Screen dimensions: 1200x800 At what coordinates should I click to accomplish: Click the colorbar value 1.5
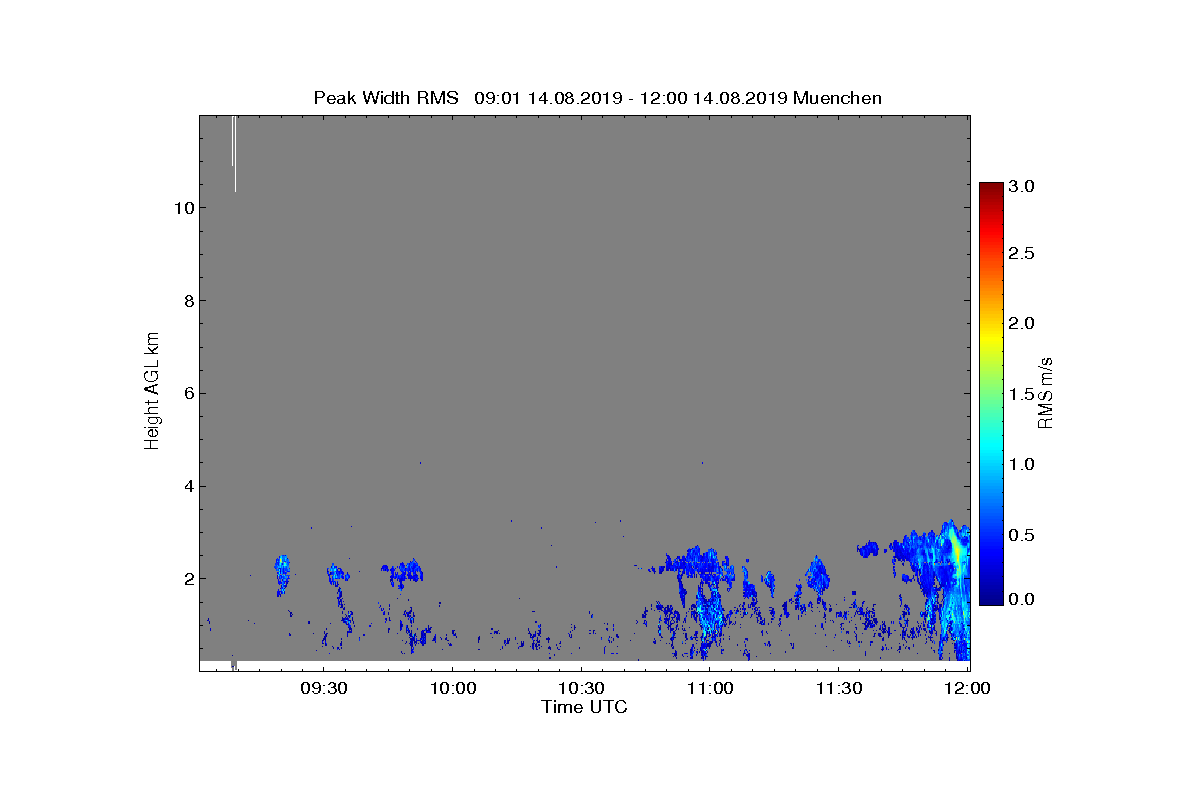1022,394
